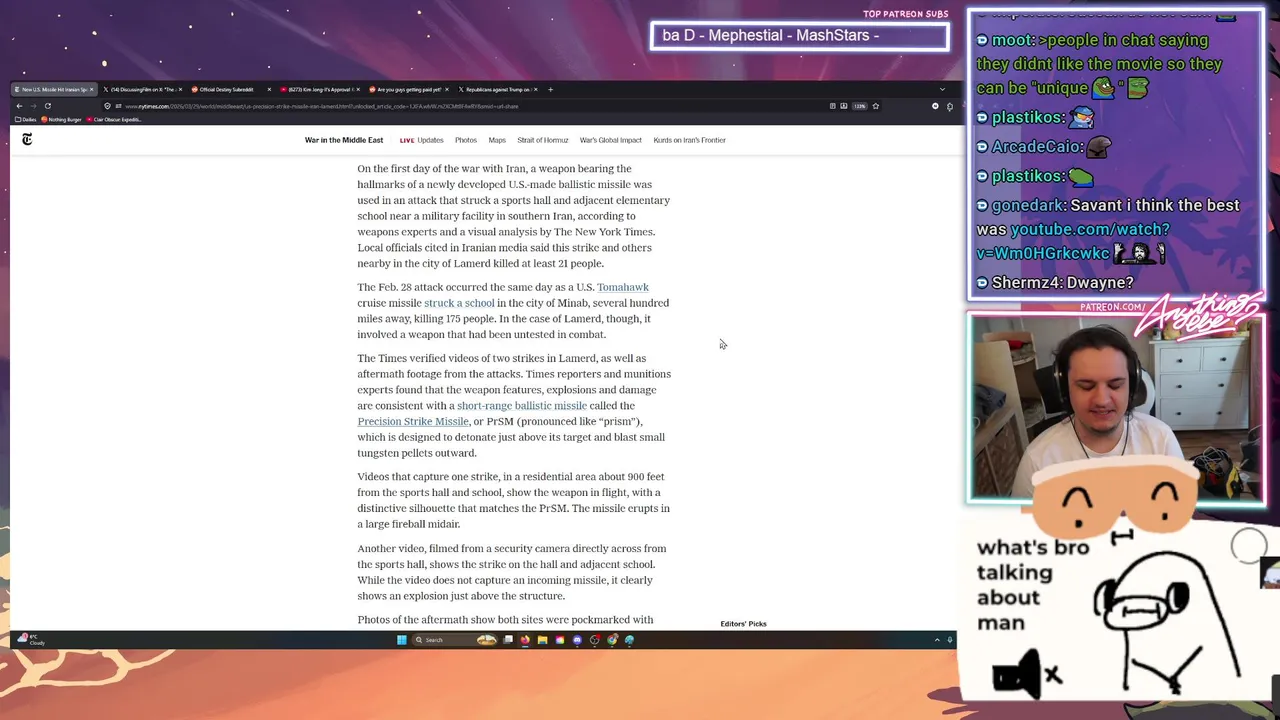Open the Nothing Burger bookmark
The height and width of the screenshot is (720, 1280).
click(61, 119)
